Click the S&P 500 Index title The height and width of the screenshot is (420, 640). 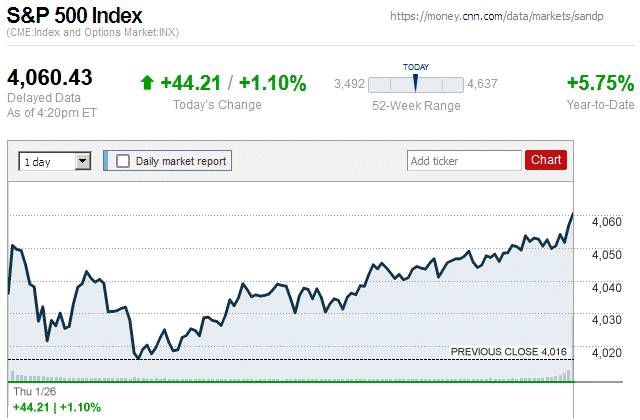click(x=75, y=16)
